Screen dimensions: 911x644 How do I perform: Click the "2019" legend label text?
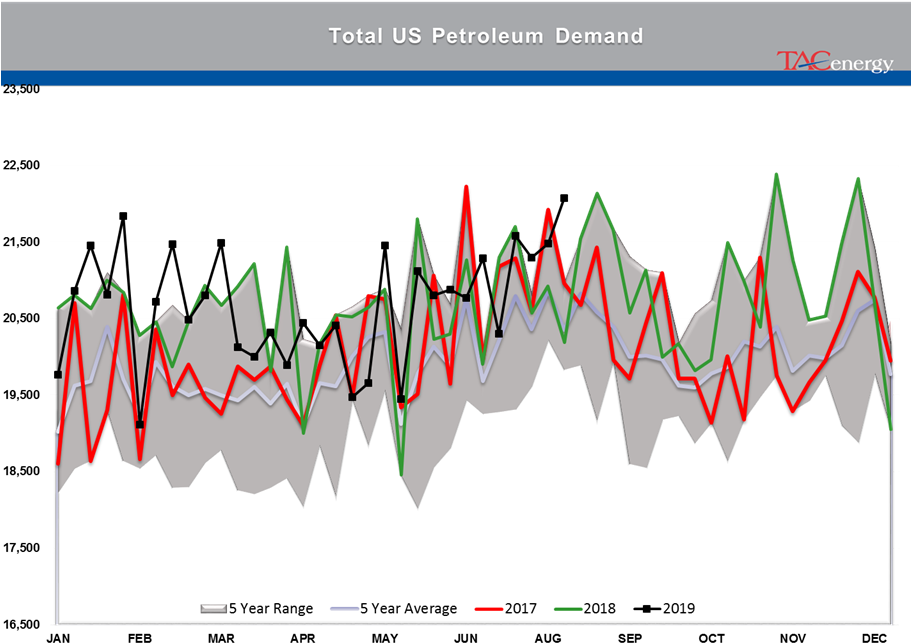[678, 608]
